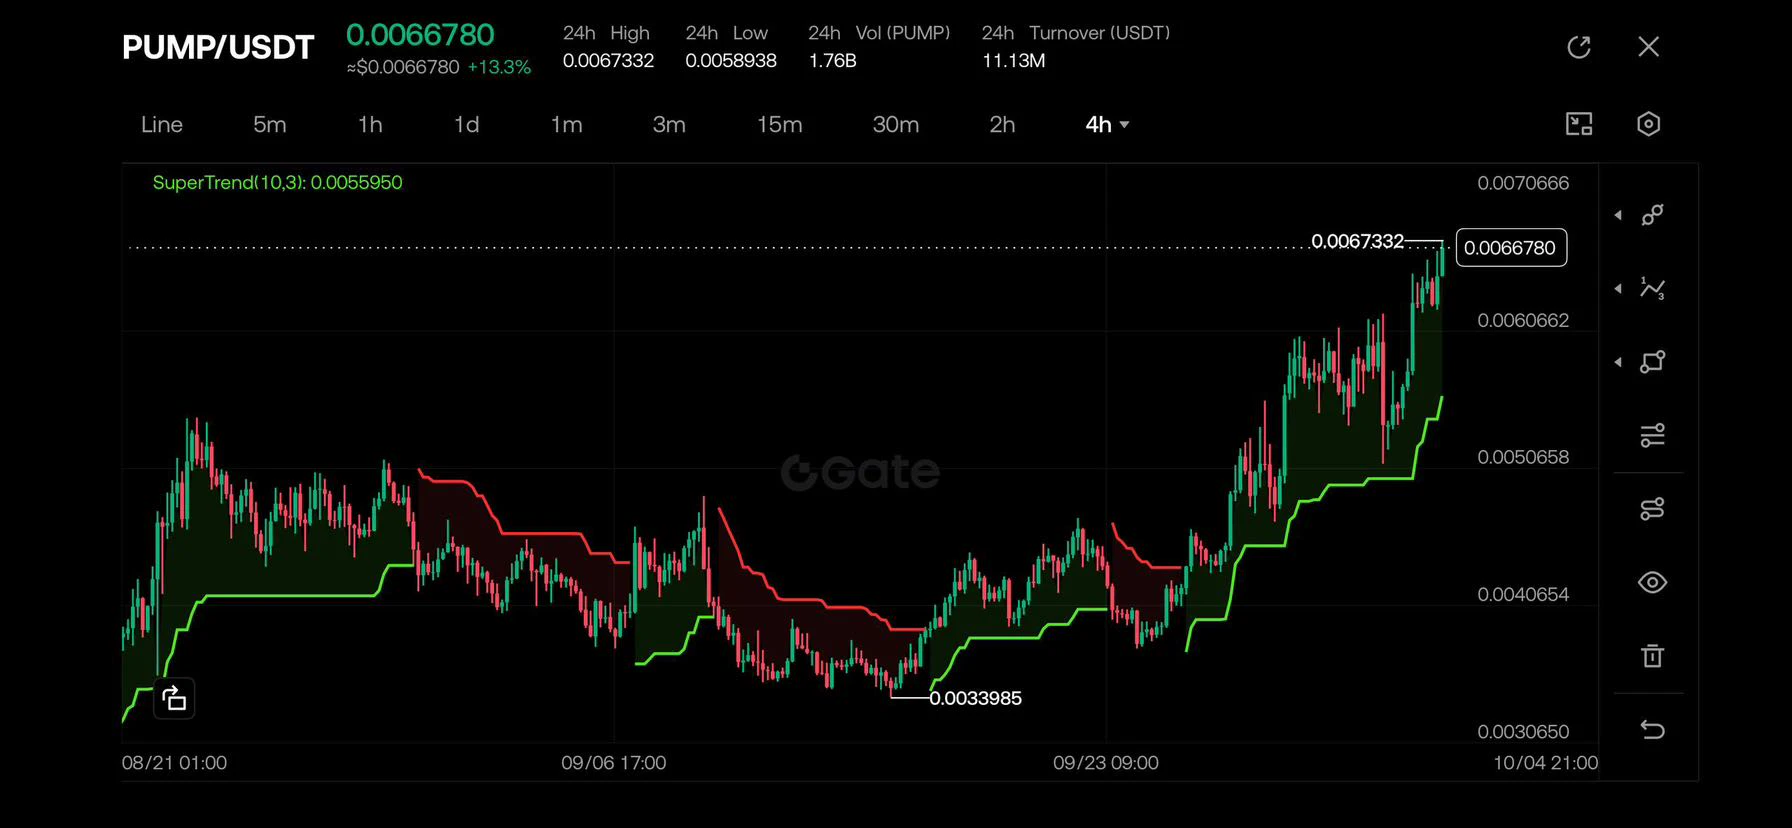1792x828 pixels.
Task: Select the trend line drawing tool
Action: point(1653,215)
